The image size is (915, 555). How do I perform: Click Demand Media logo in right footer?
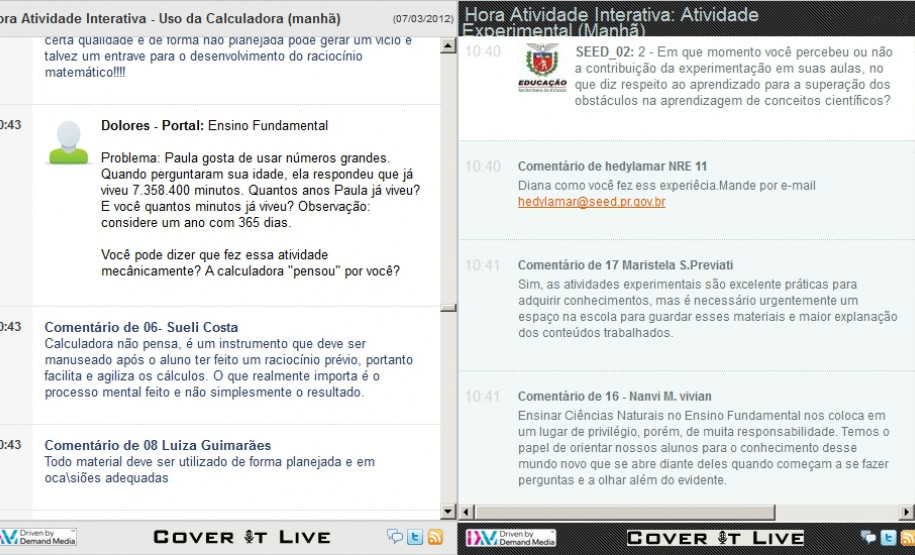tap(511, 537)
